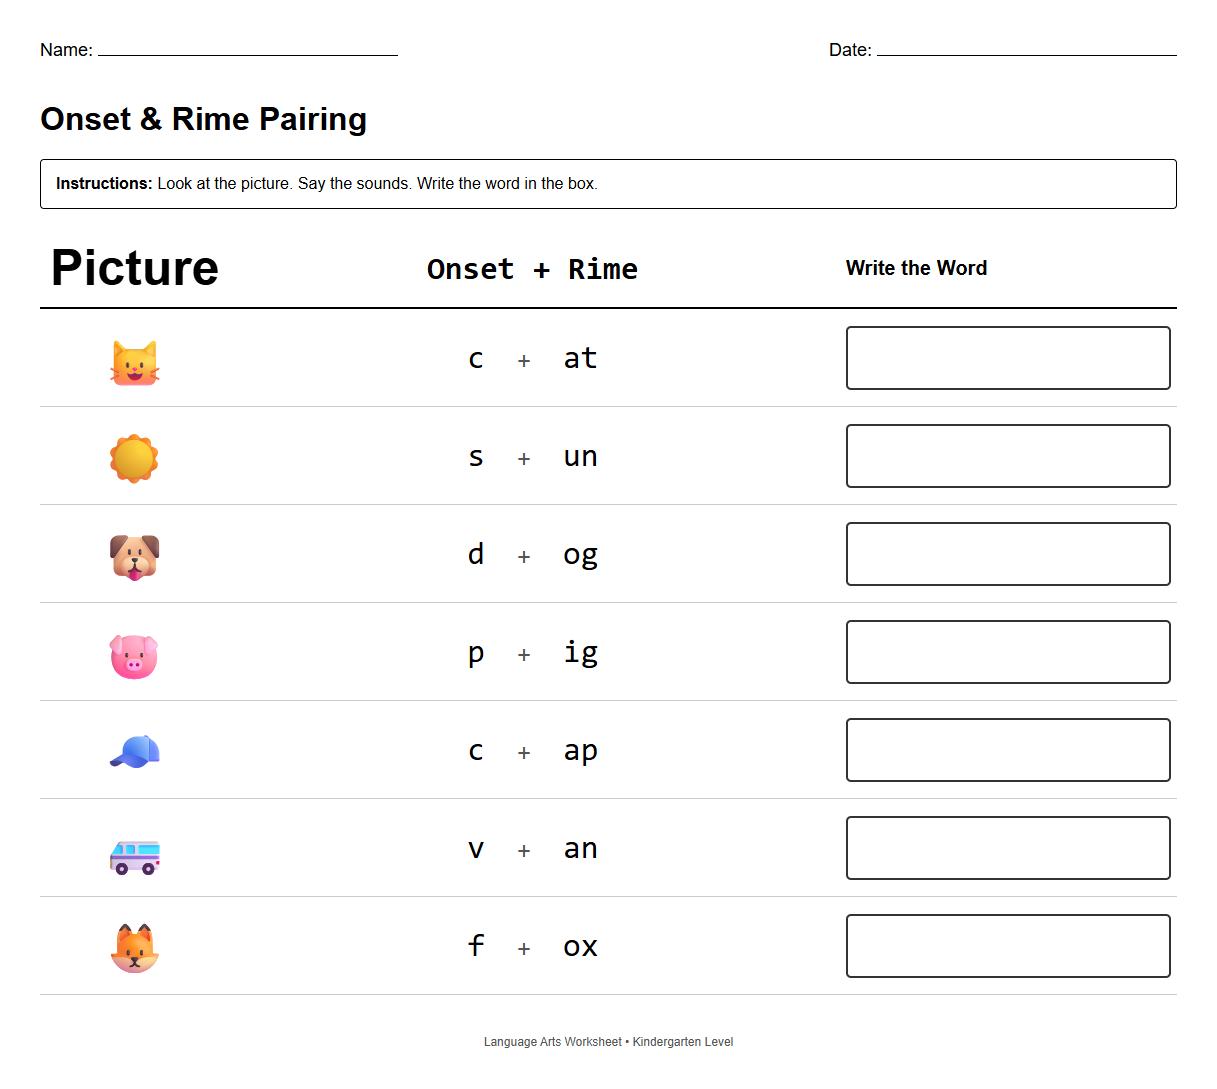Image resolution: width=1217 pixels, height=1089 pixels.
Task: Select the 'Write the Word' column header
Action: click(x=916, y=268)
